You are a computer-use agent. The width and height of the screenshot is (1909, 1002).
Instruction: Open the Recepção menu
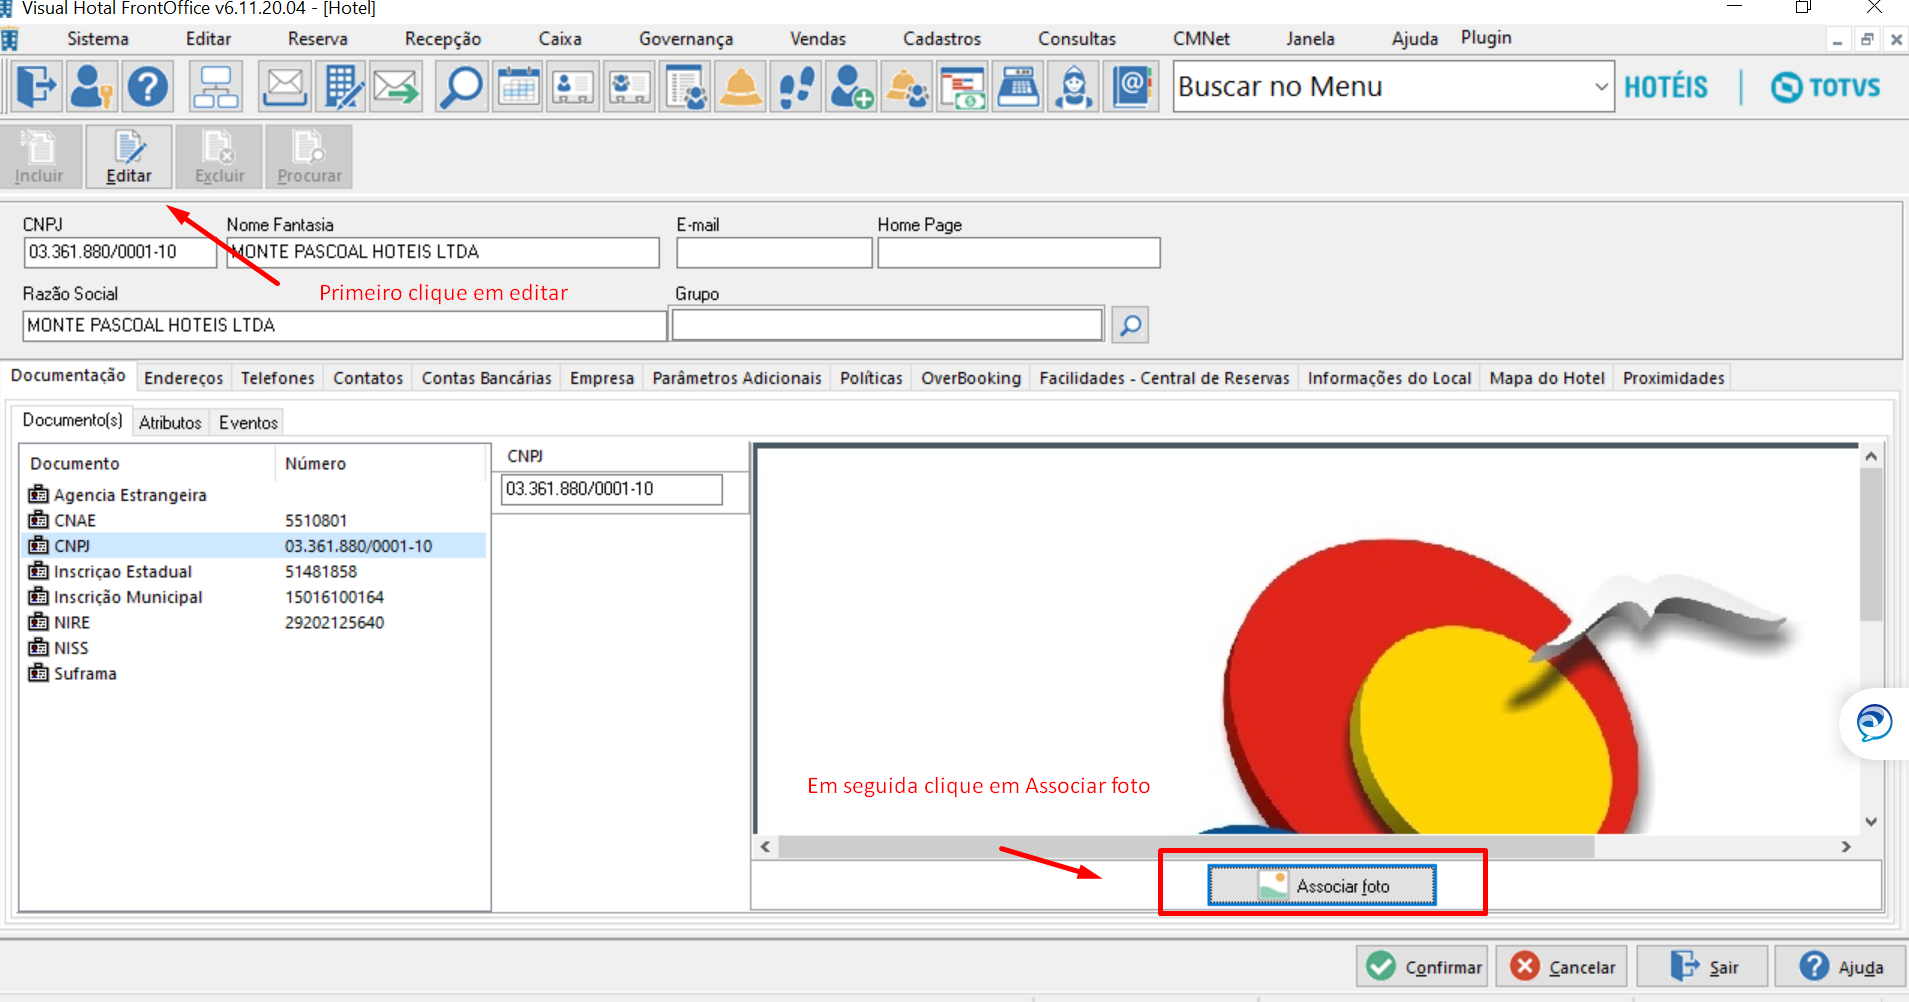coord(443,39)
